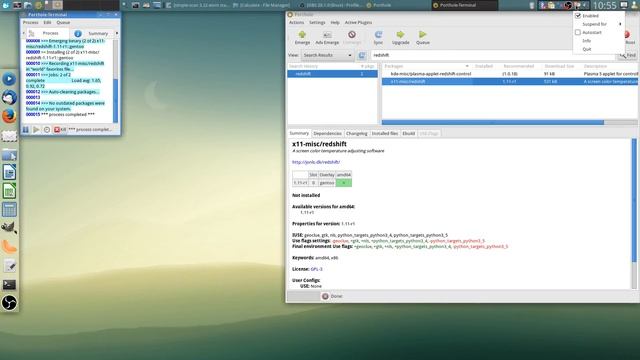Launch OBS Studio from the dock
640x360 pixels.
[x=9, y=303]
